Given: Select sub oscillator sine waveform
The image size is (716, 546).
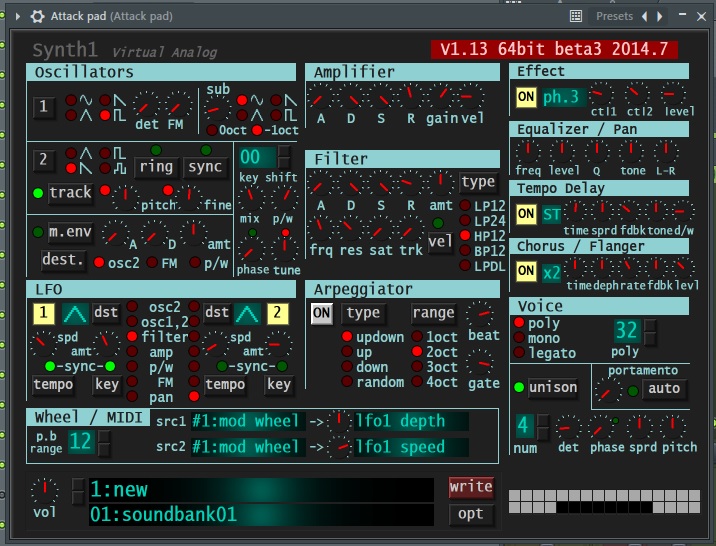Looking at the screenshot, I should (242, 100).
